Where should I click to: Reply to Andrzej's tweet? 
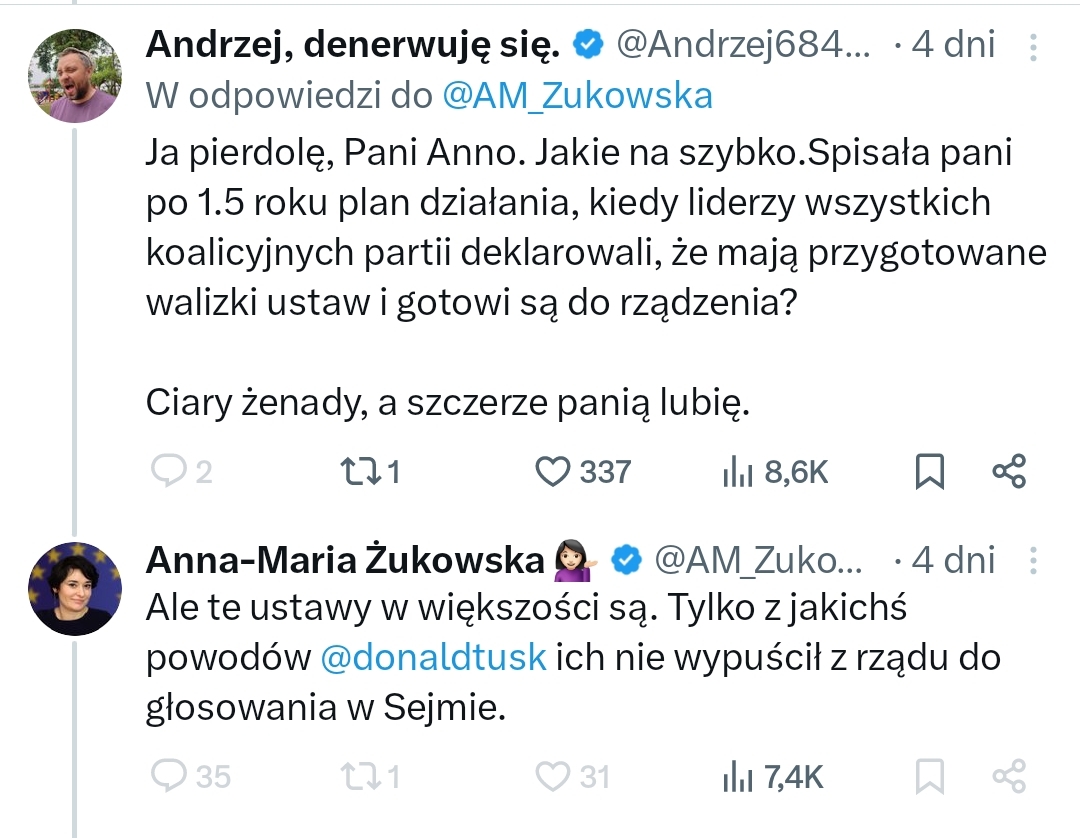click(x=167, y=471)
